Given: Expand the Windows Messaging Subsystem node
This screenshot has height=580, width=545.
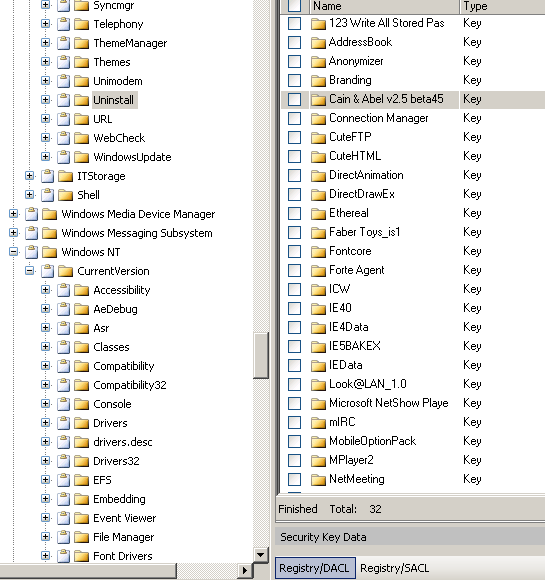Looking at the screenshot, I should tap(14, 233).
